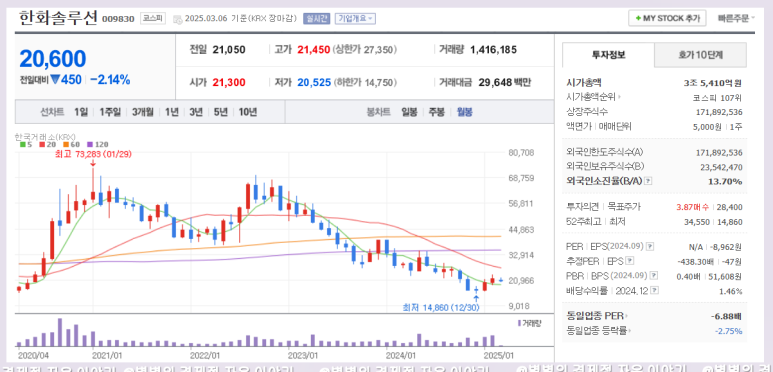The width and height of the screenshot is (773, 372).
Task: Open the 기업개요 dropdown
Action: coord(355,19)
